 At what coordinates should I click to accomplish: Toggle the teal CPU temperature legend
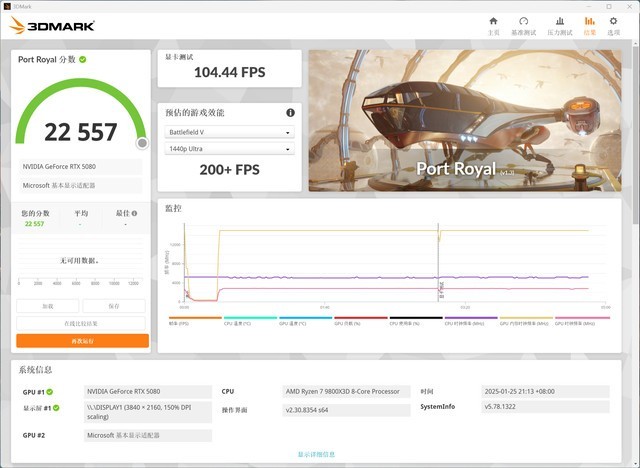click(250, 320)
